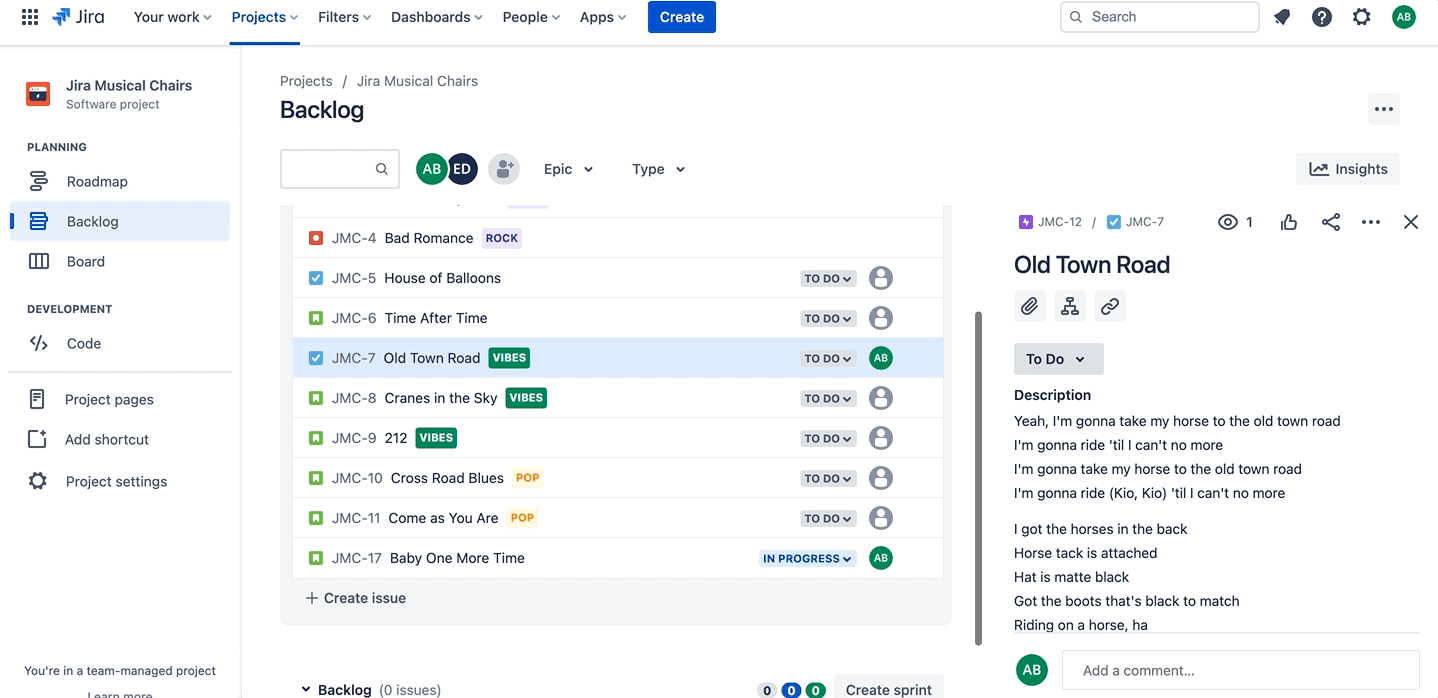
Task: Open the Epic filter dropdown
Action: tap(568, 169)
